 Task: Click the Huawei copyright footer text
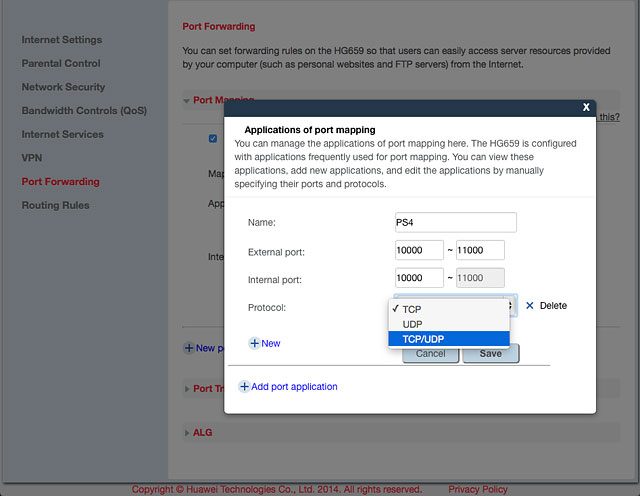pos(277,489)
